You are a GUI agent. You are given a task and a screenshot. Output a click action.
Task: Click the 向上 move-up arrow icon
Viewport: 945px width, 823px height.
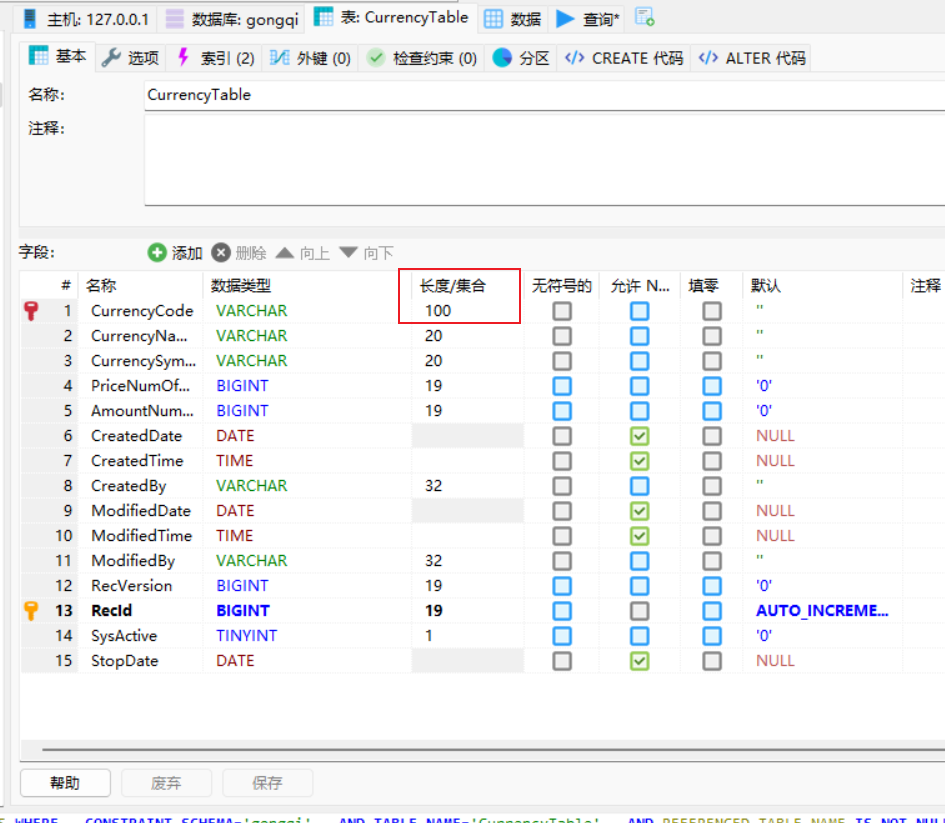pos(284,252)
